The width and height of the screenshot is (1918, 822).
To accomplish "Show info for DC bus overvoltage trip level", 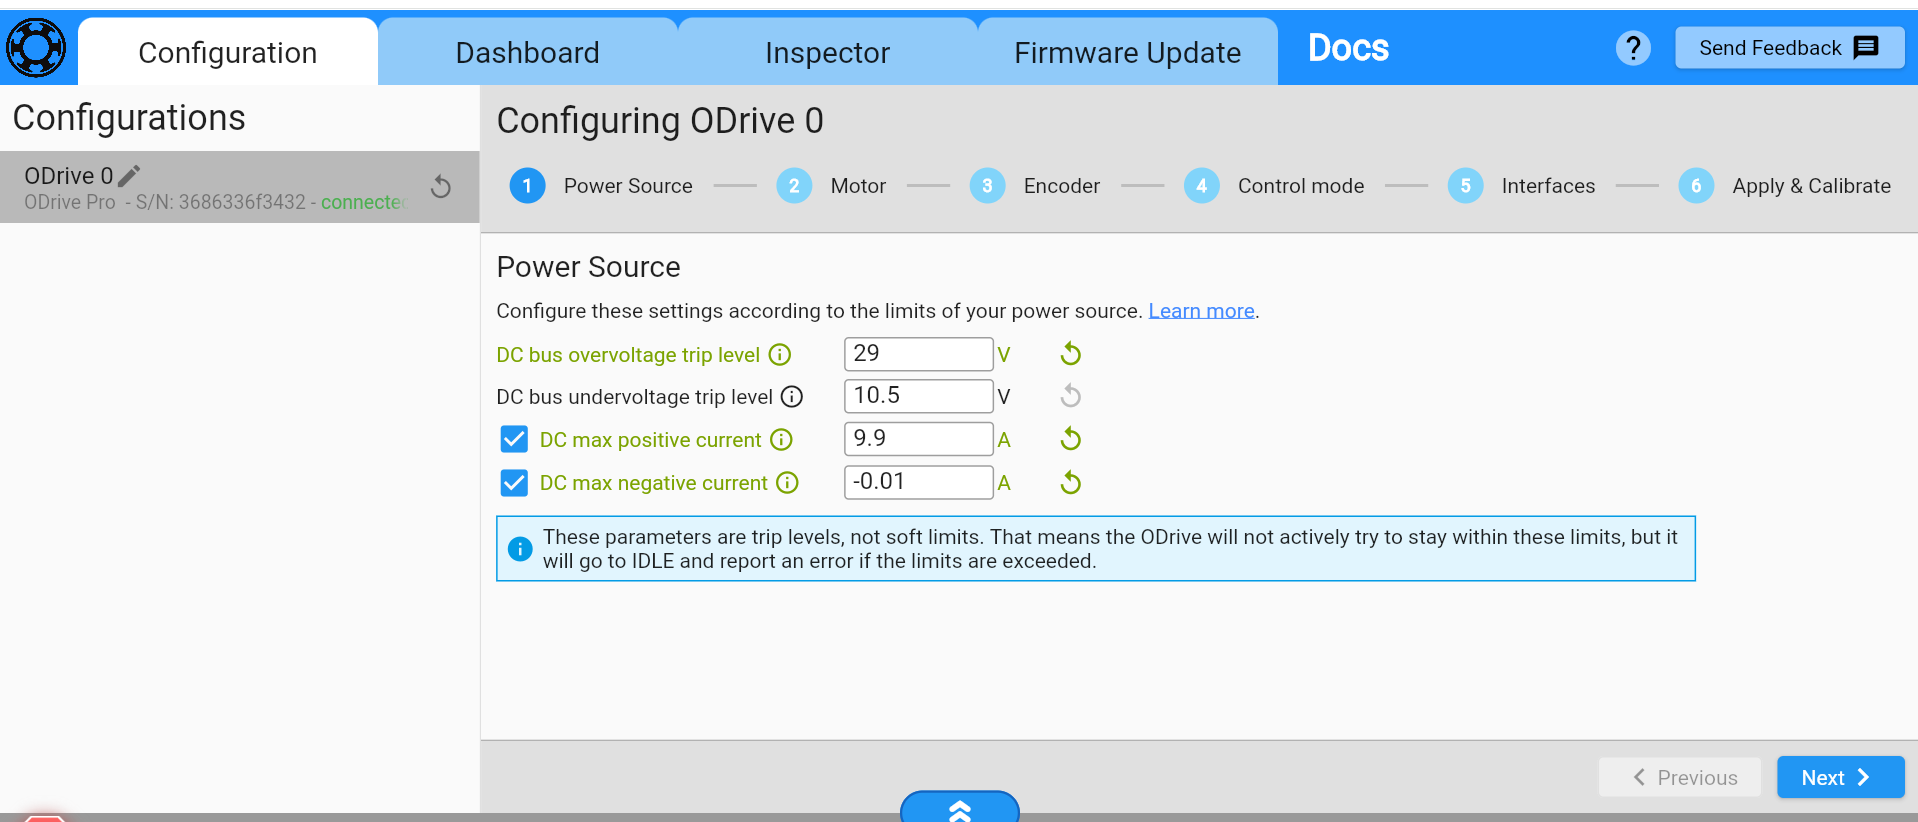I will point(780,355).
